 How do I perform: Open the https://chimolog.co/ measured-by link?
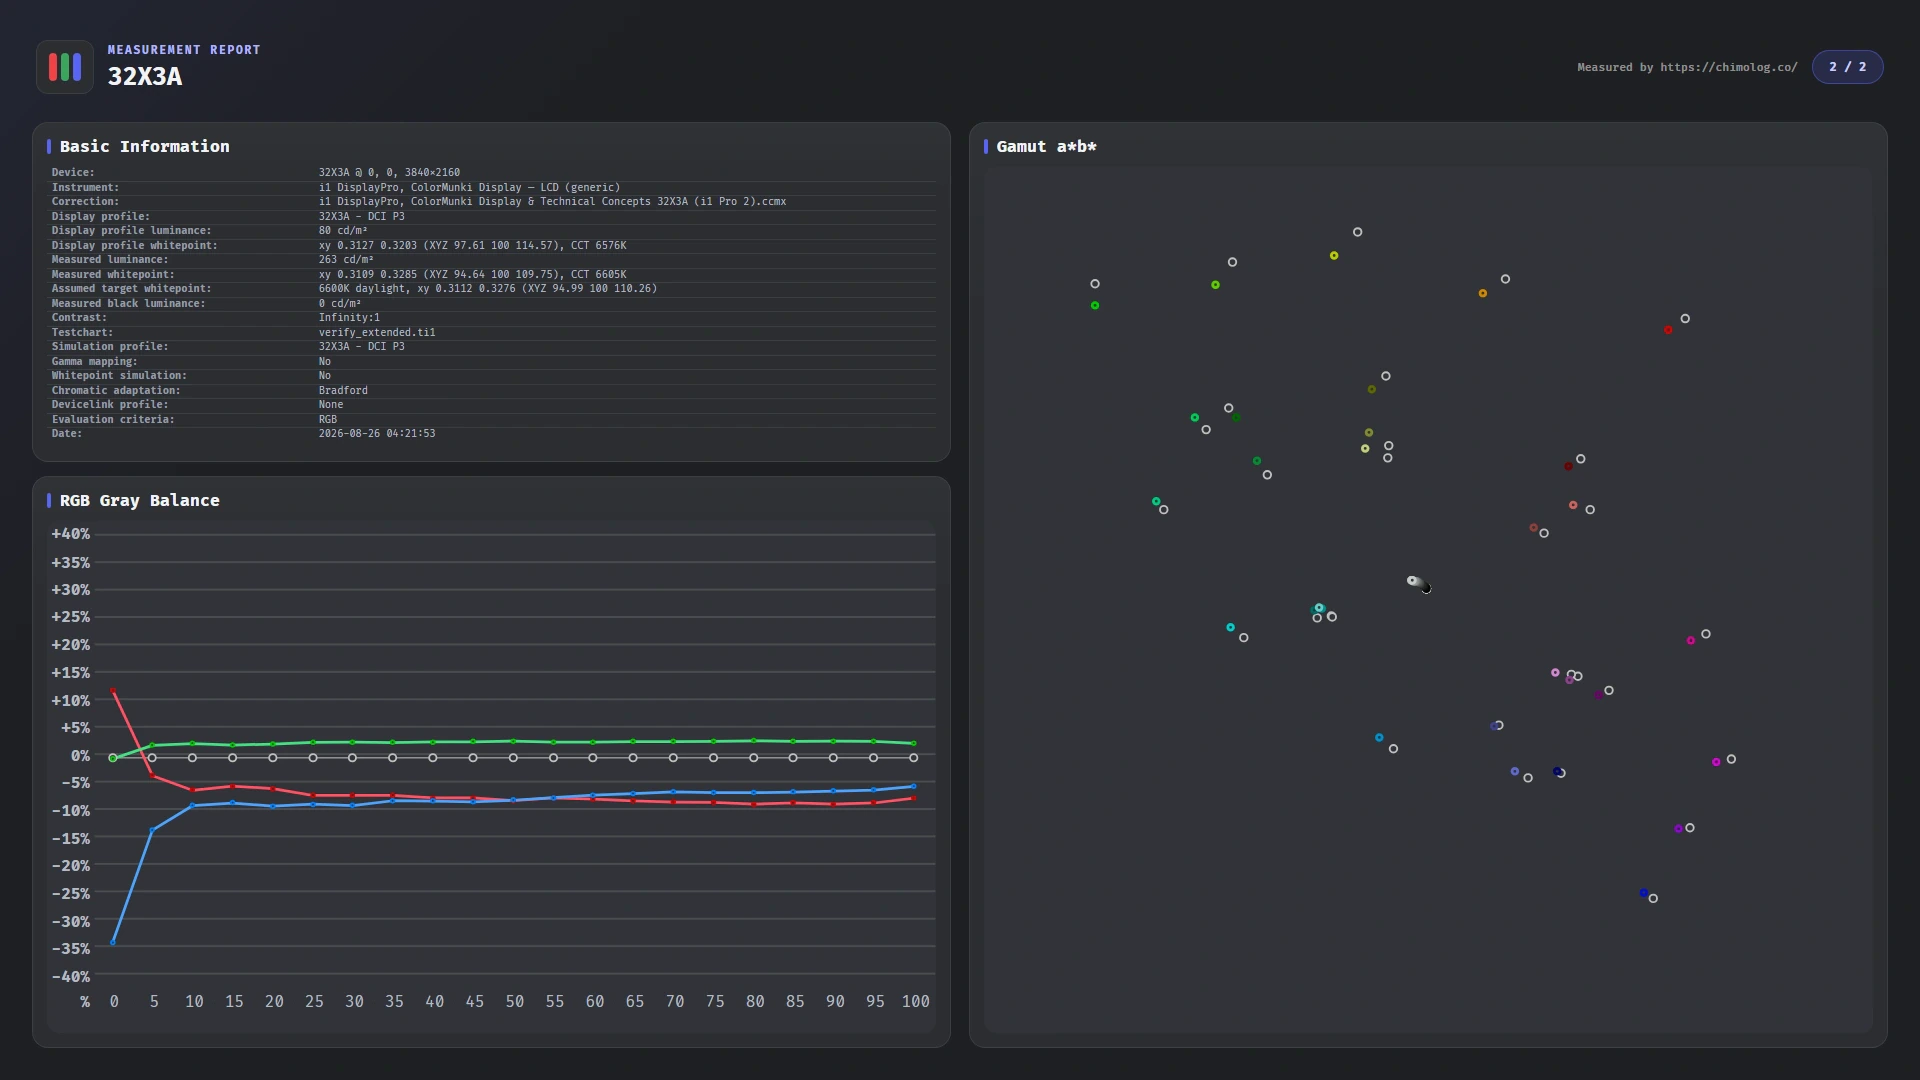[1728, 67]
